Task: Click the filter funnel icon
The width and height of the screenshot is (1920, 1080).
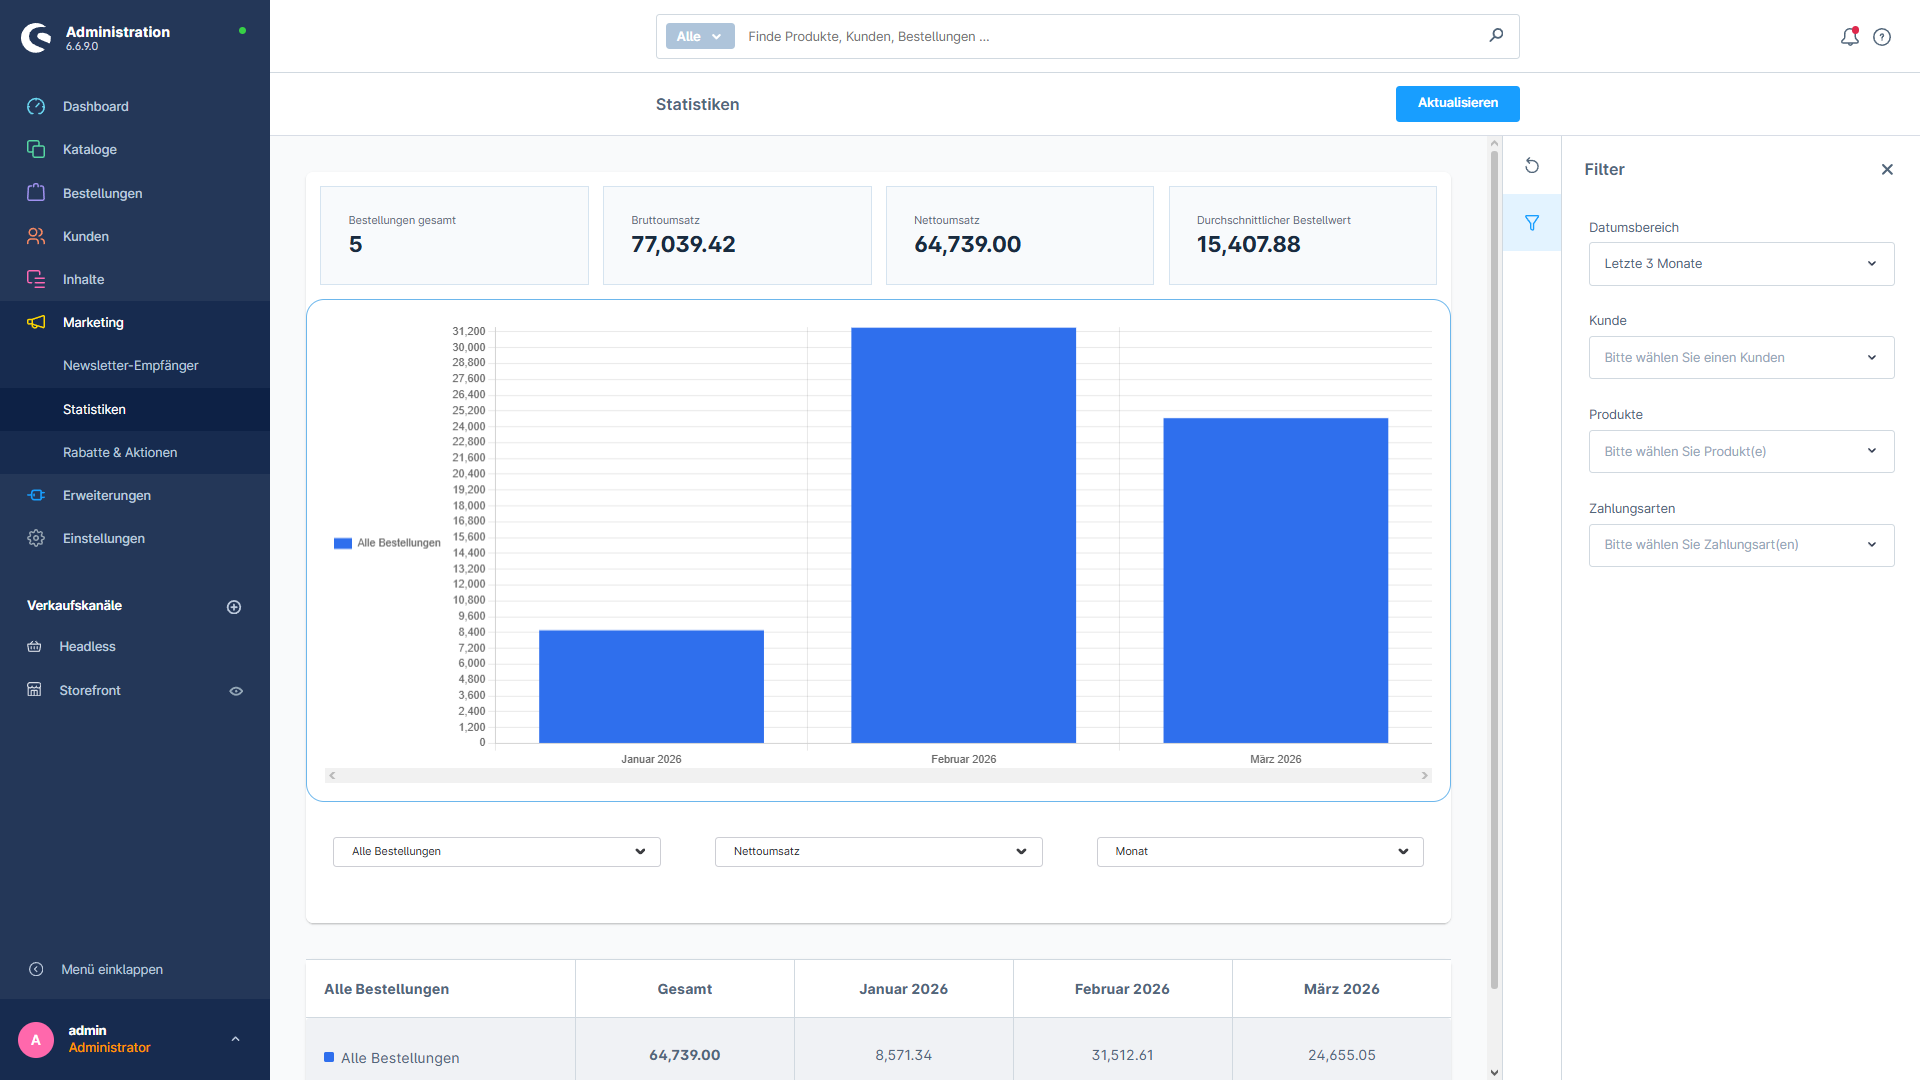Action: point(1532,223)
